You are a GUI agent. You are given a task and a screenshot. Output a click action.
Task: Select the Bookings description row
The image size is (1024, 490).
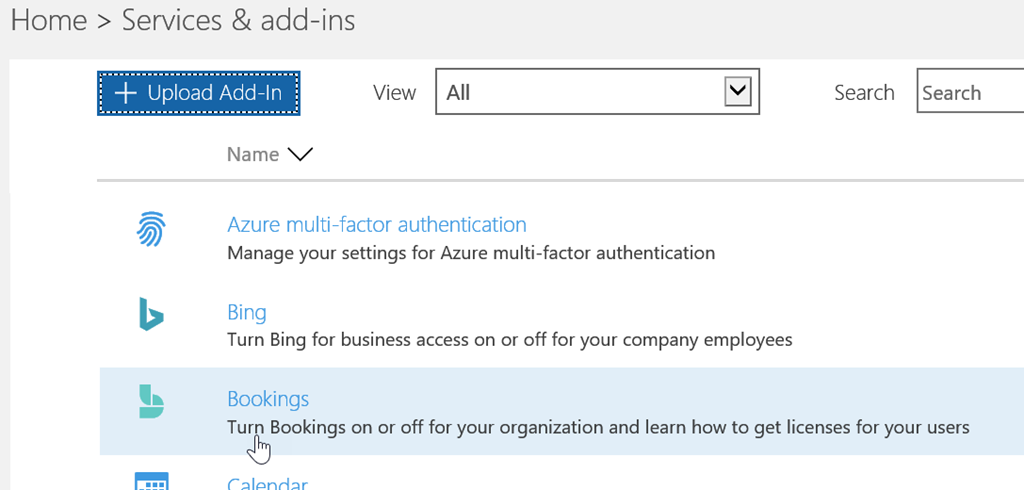click(x=598, y=428)
